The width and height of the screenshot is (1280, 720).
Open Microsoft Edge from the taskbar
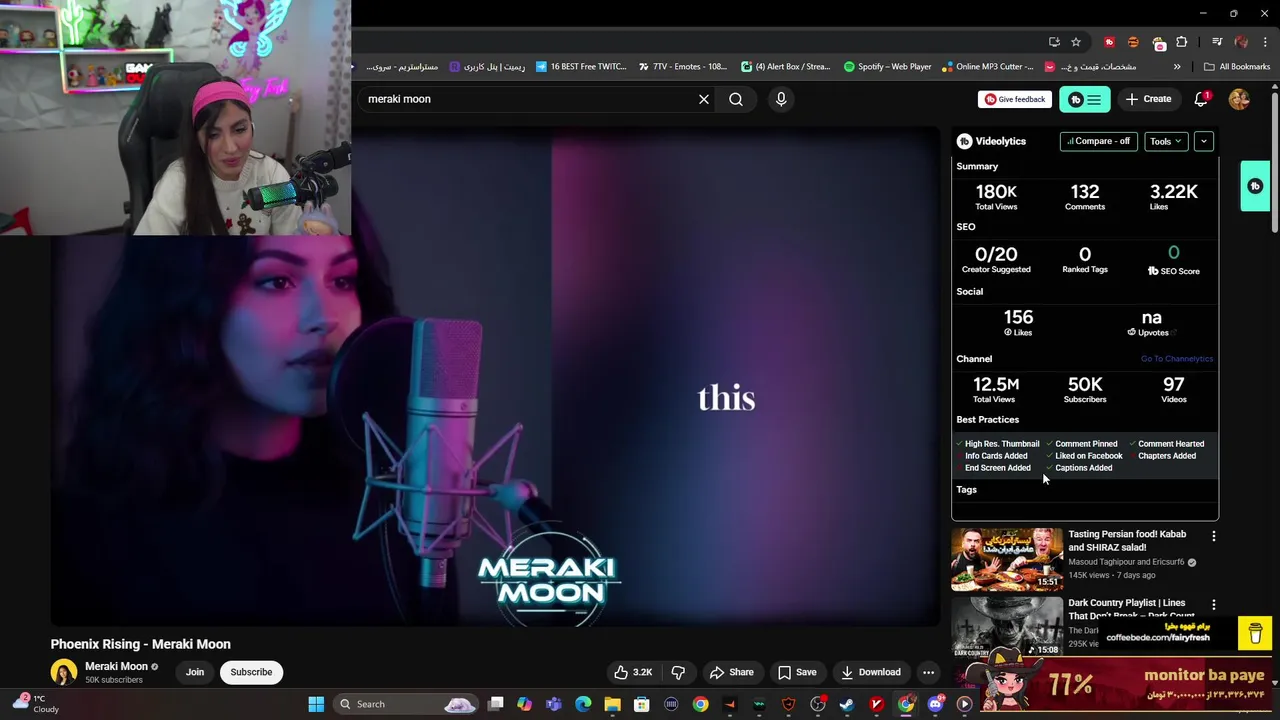pyautogui.click(x=583, y=704)
